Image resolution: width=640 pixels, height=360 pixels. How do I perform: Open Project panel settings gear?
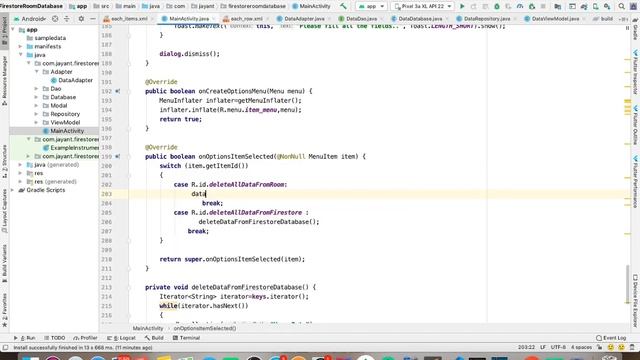(81, 19)
